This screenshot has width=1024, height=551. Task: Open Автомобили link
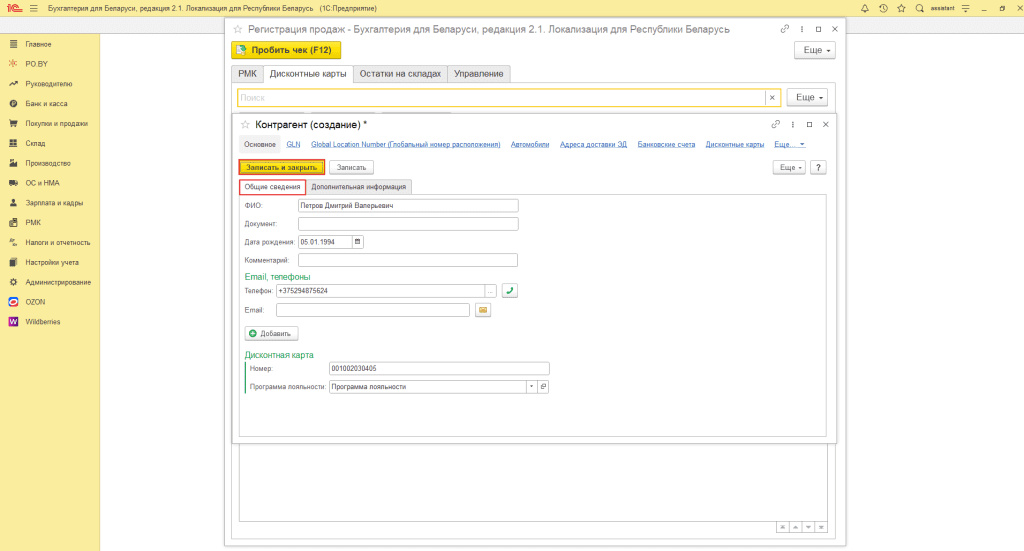[x=530, y=144]
